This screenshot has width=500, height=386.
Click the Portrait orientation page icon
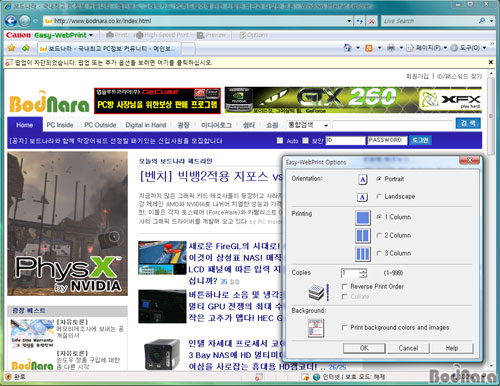pyautogui.click(x=363, y=179)
